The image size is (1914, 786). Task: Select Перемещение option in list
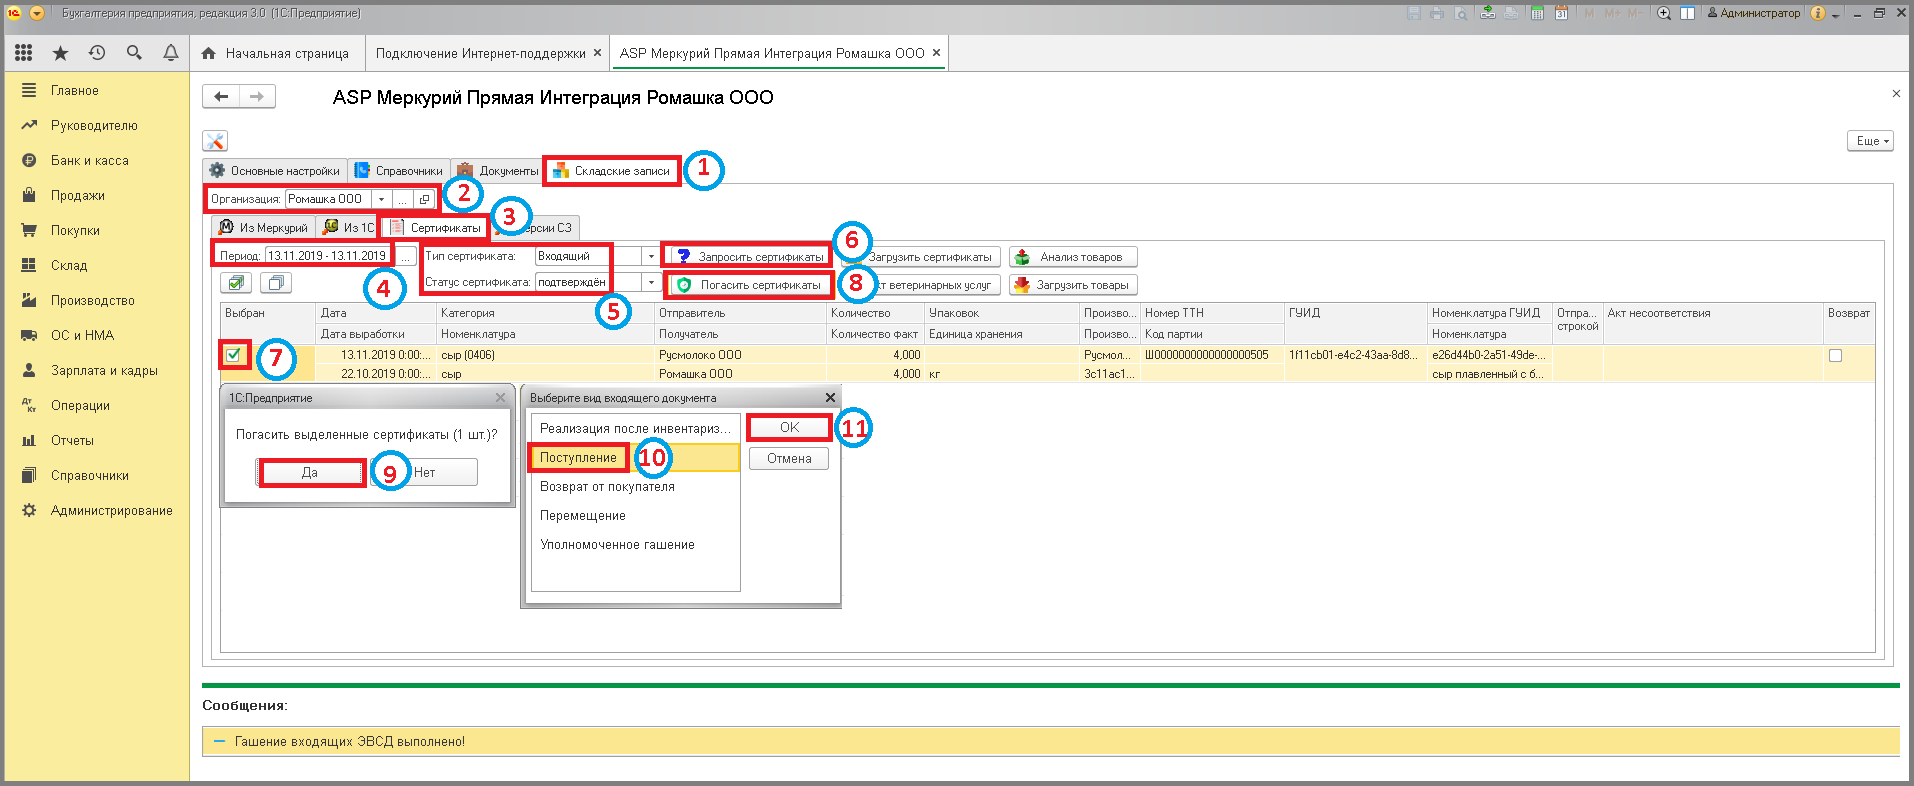tap(635, 515)
